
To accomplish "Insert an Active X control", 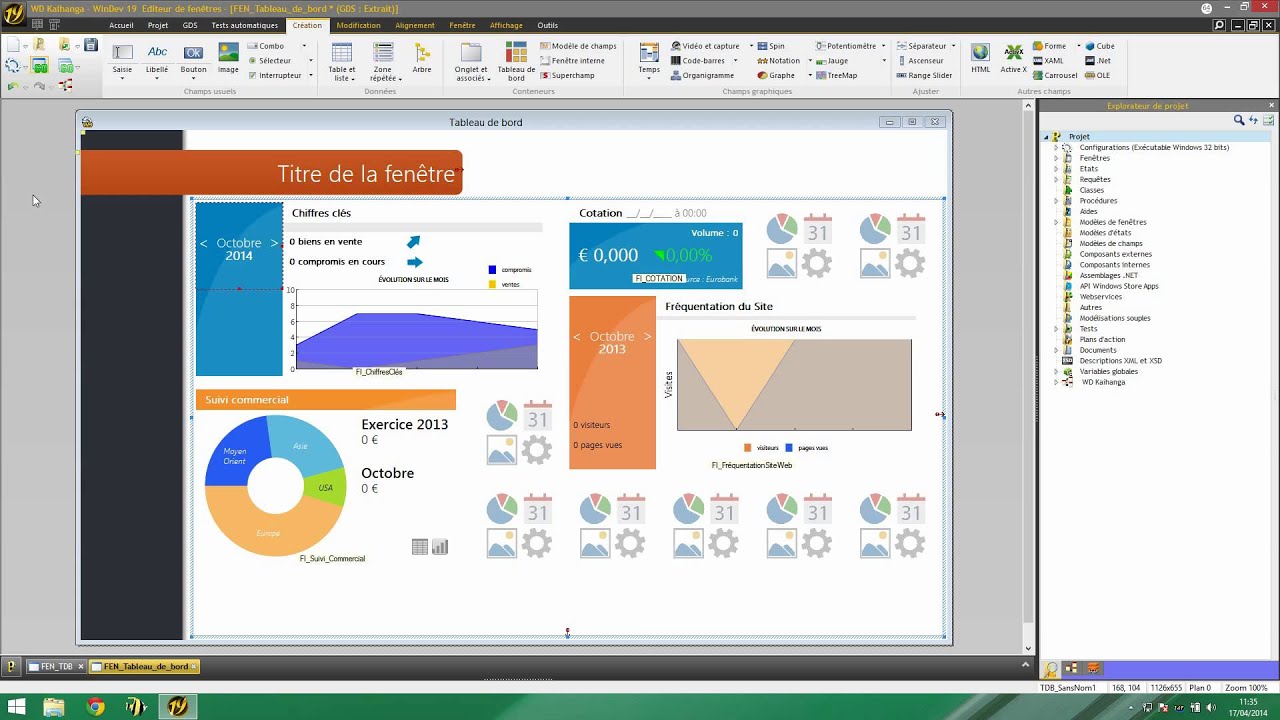I will pos(1013,59).
